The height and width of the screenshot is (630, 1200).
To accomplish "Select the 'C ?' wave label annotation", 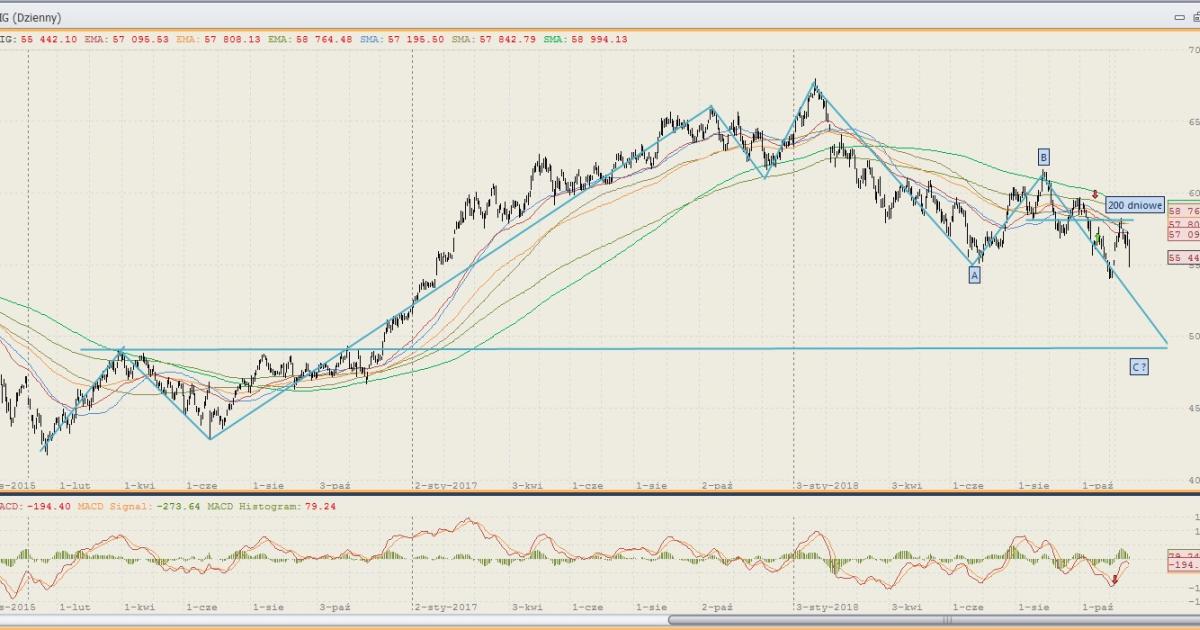I will tap(1139, 367).
